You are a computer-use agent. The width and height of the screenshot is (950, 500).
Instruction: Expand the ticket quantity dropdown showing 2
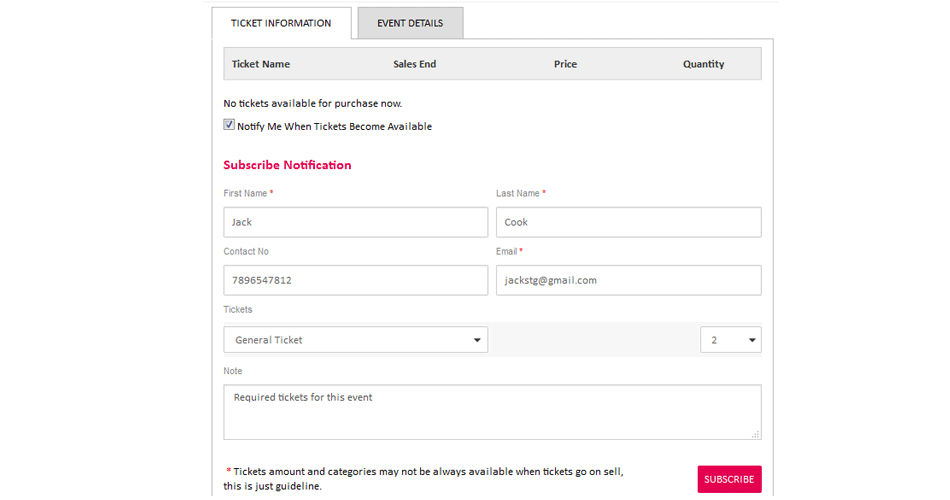pyautogui.click(x=730, y=340)
